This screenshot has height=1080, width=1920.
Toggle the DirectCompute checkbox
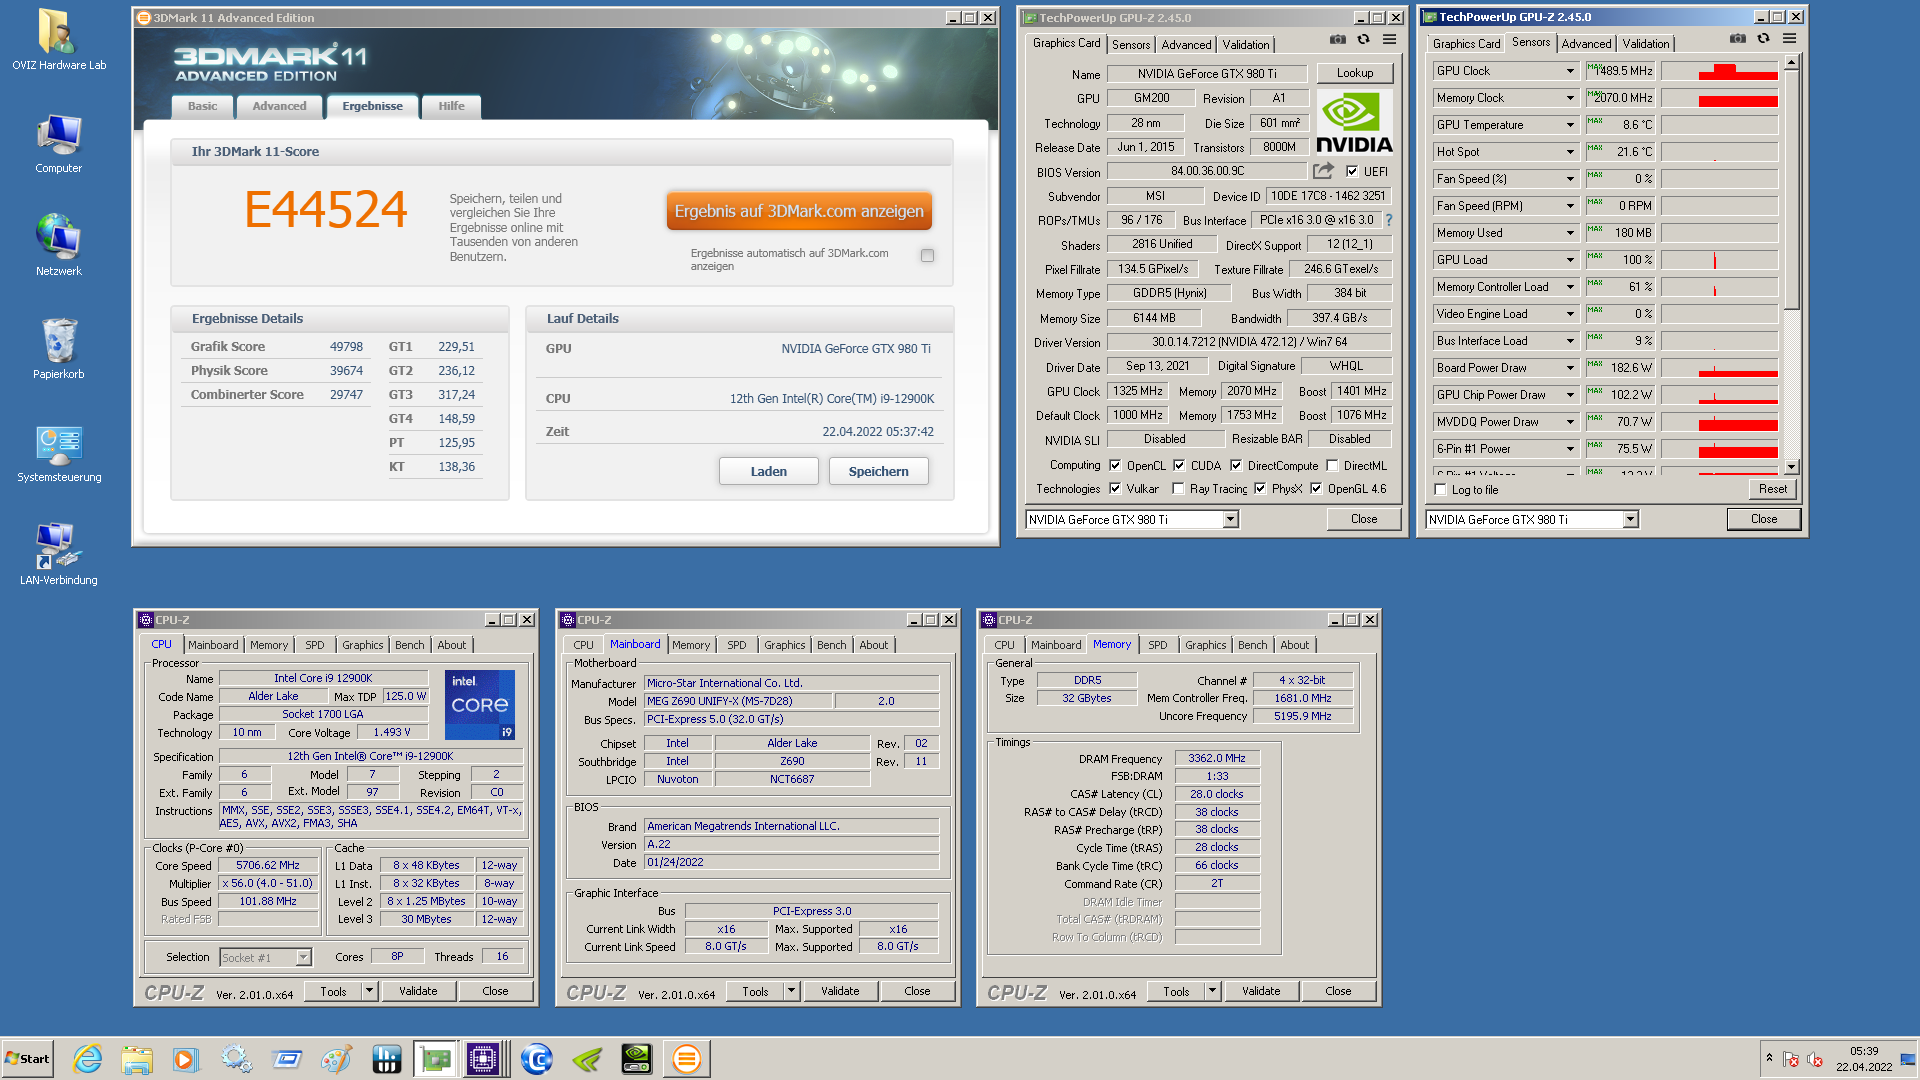point(1236,465)
